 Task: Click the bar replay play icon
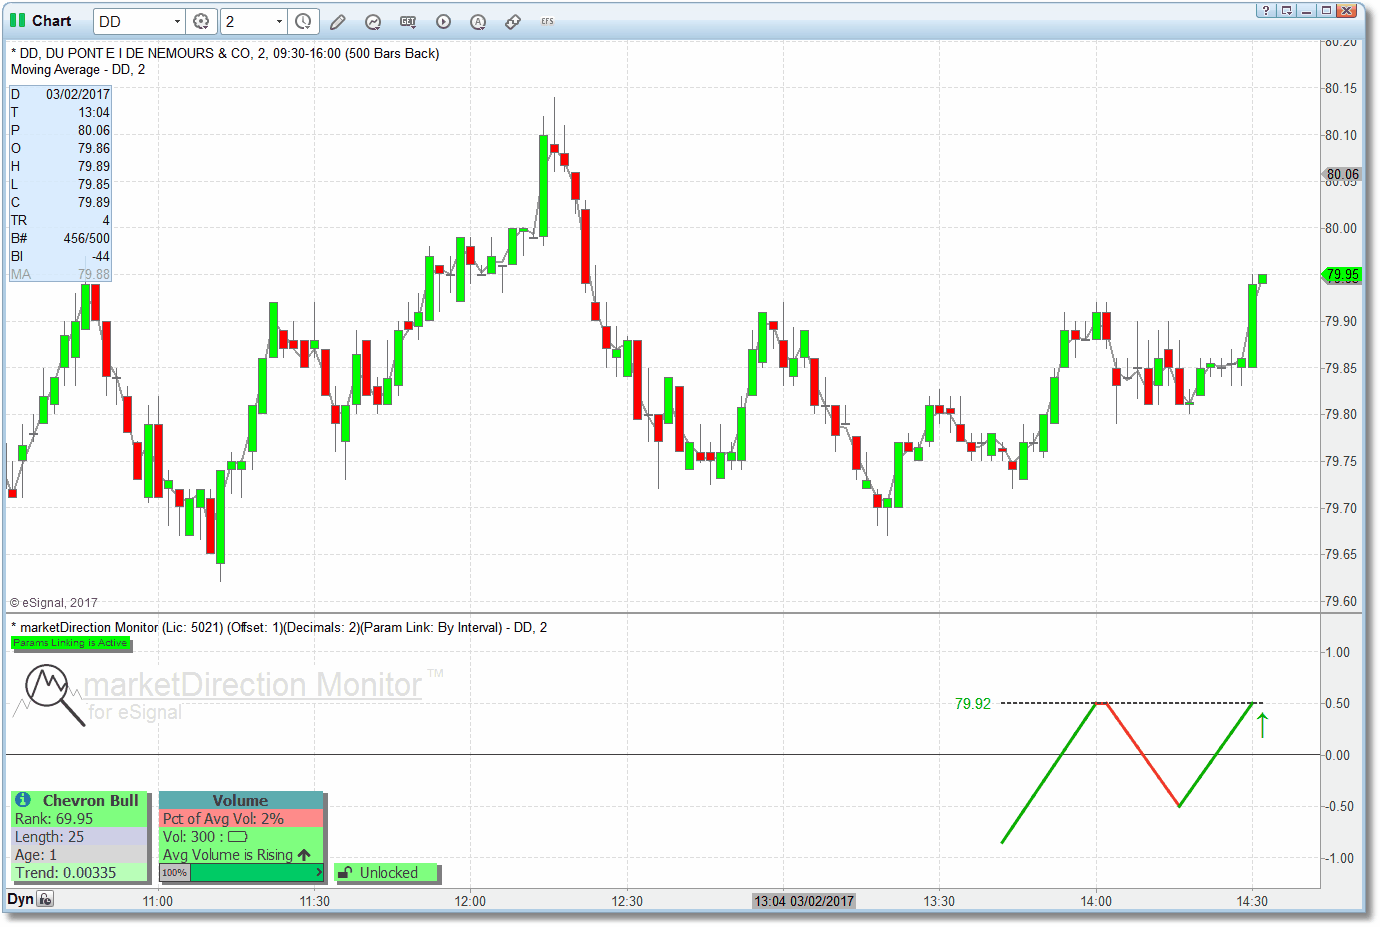click(443, 21)
